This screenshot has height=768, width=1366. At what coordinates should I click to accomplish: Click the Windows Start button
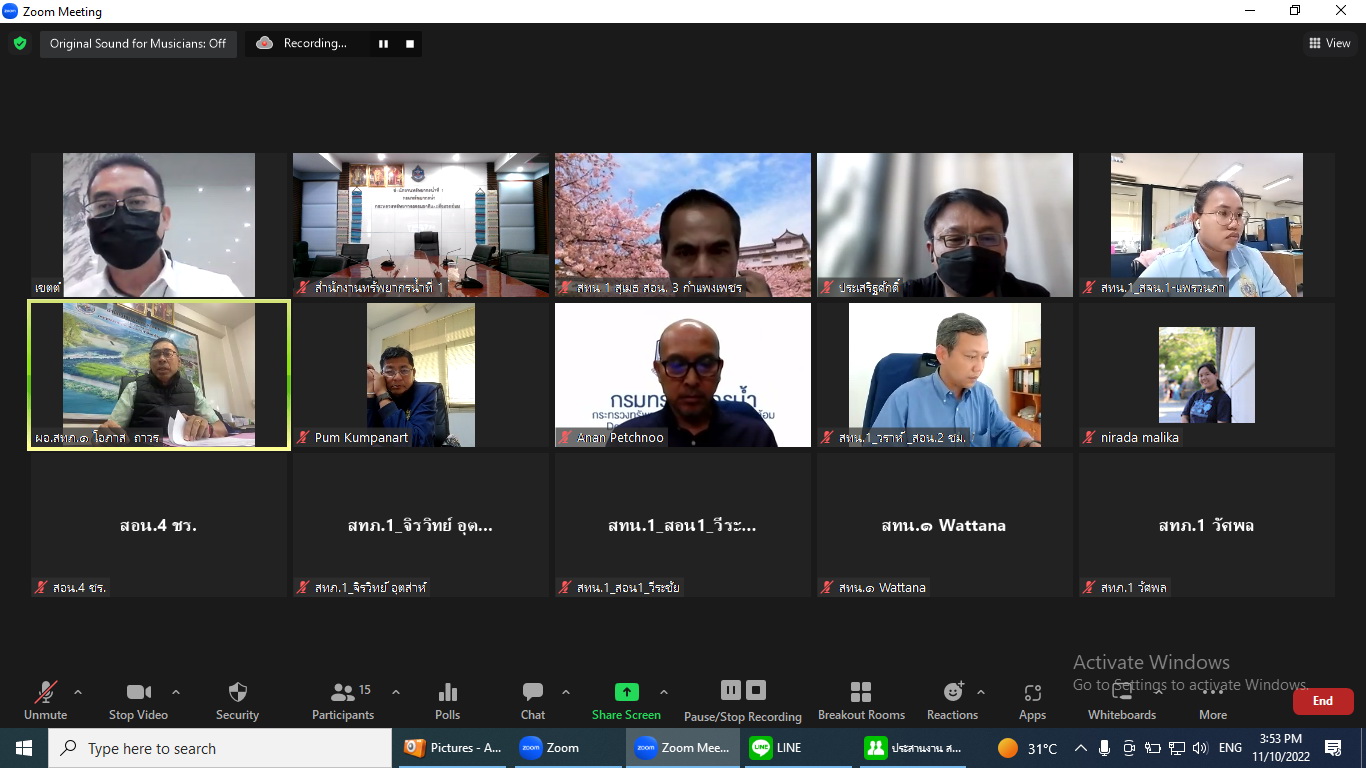click(x=24, y=748)
